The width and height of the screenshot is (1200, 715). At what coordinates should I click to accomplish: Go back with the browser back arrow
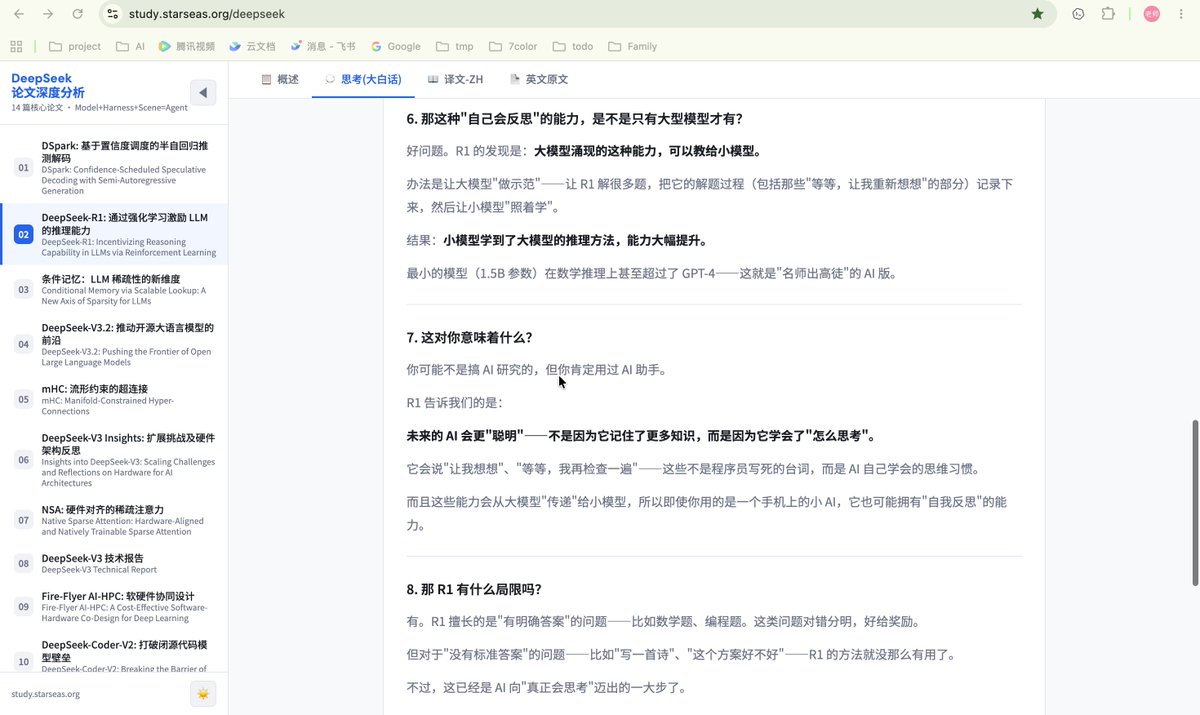pyautogui.click(x=20, y=14)
